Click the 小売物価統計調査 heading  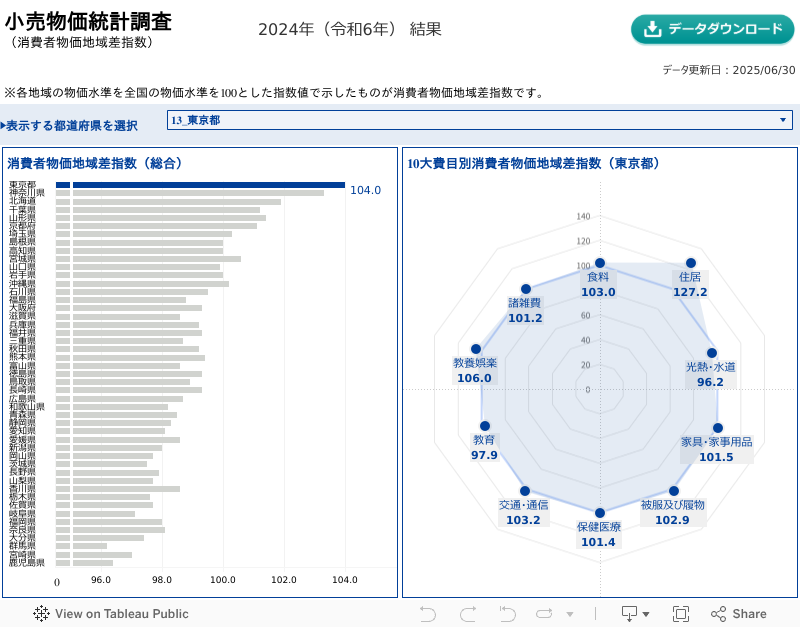[x=88, y=21]
